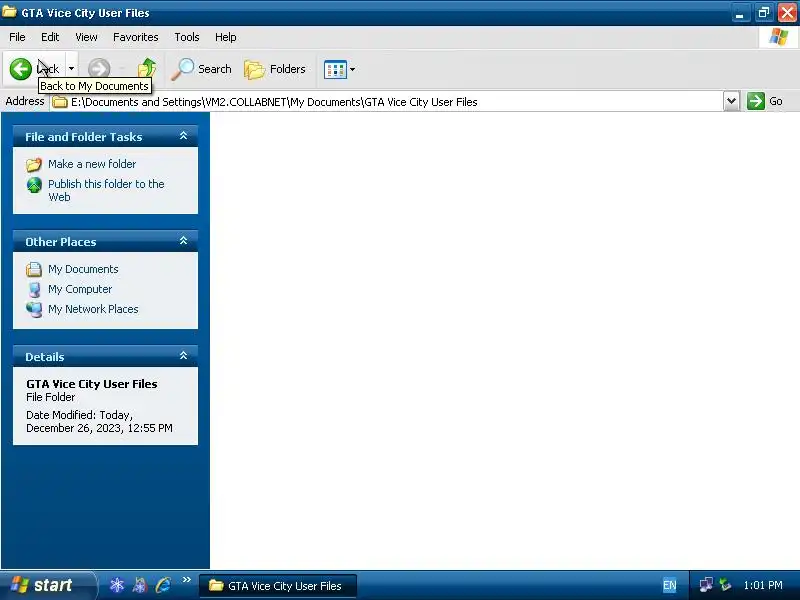Open the File menu

(17, 37)
